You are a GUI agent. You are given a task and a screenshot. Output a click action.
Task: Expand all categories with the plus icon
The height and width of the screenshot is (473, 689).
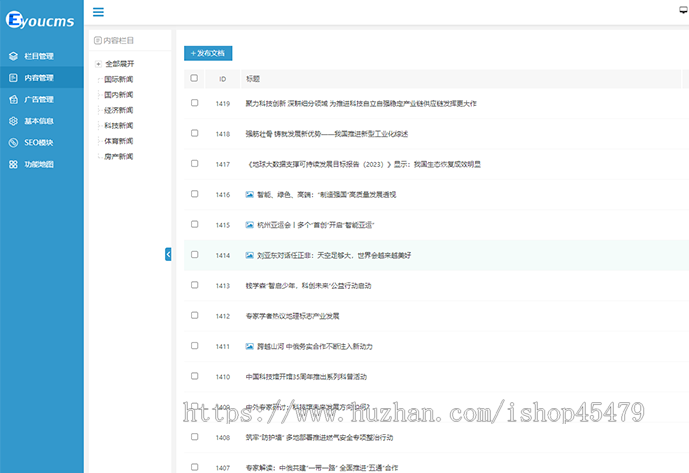coord(98,64)
